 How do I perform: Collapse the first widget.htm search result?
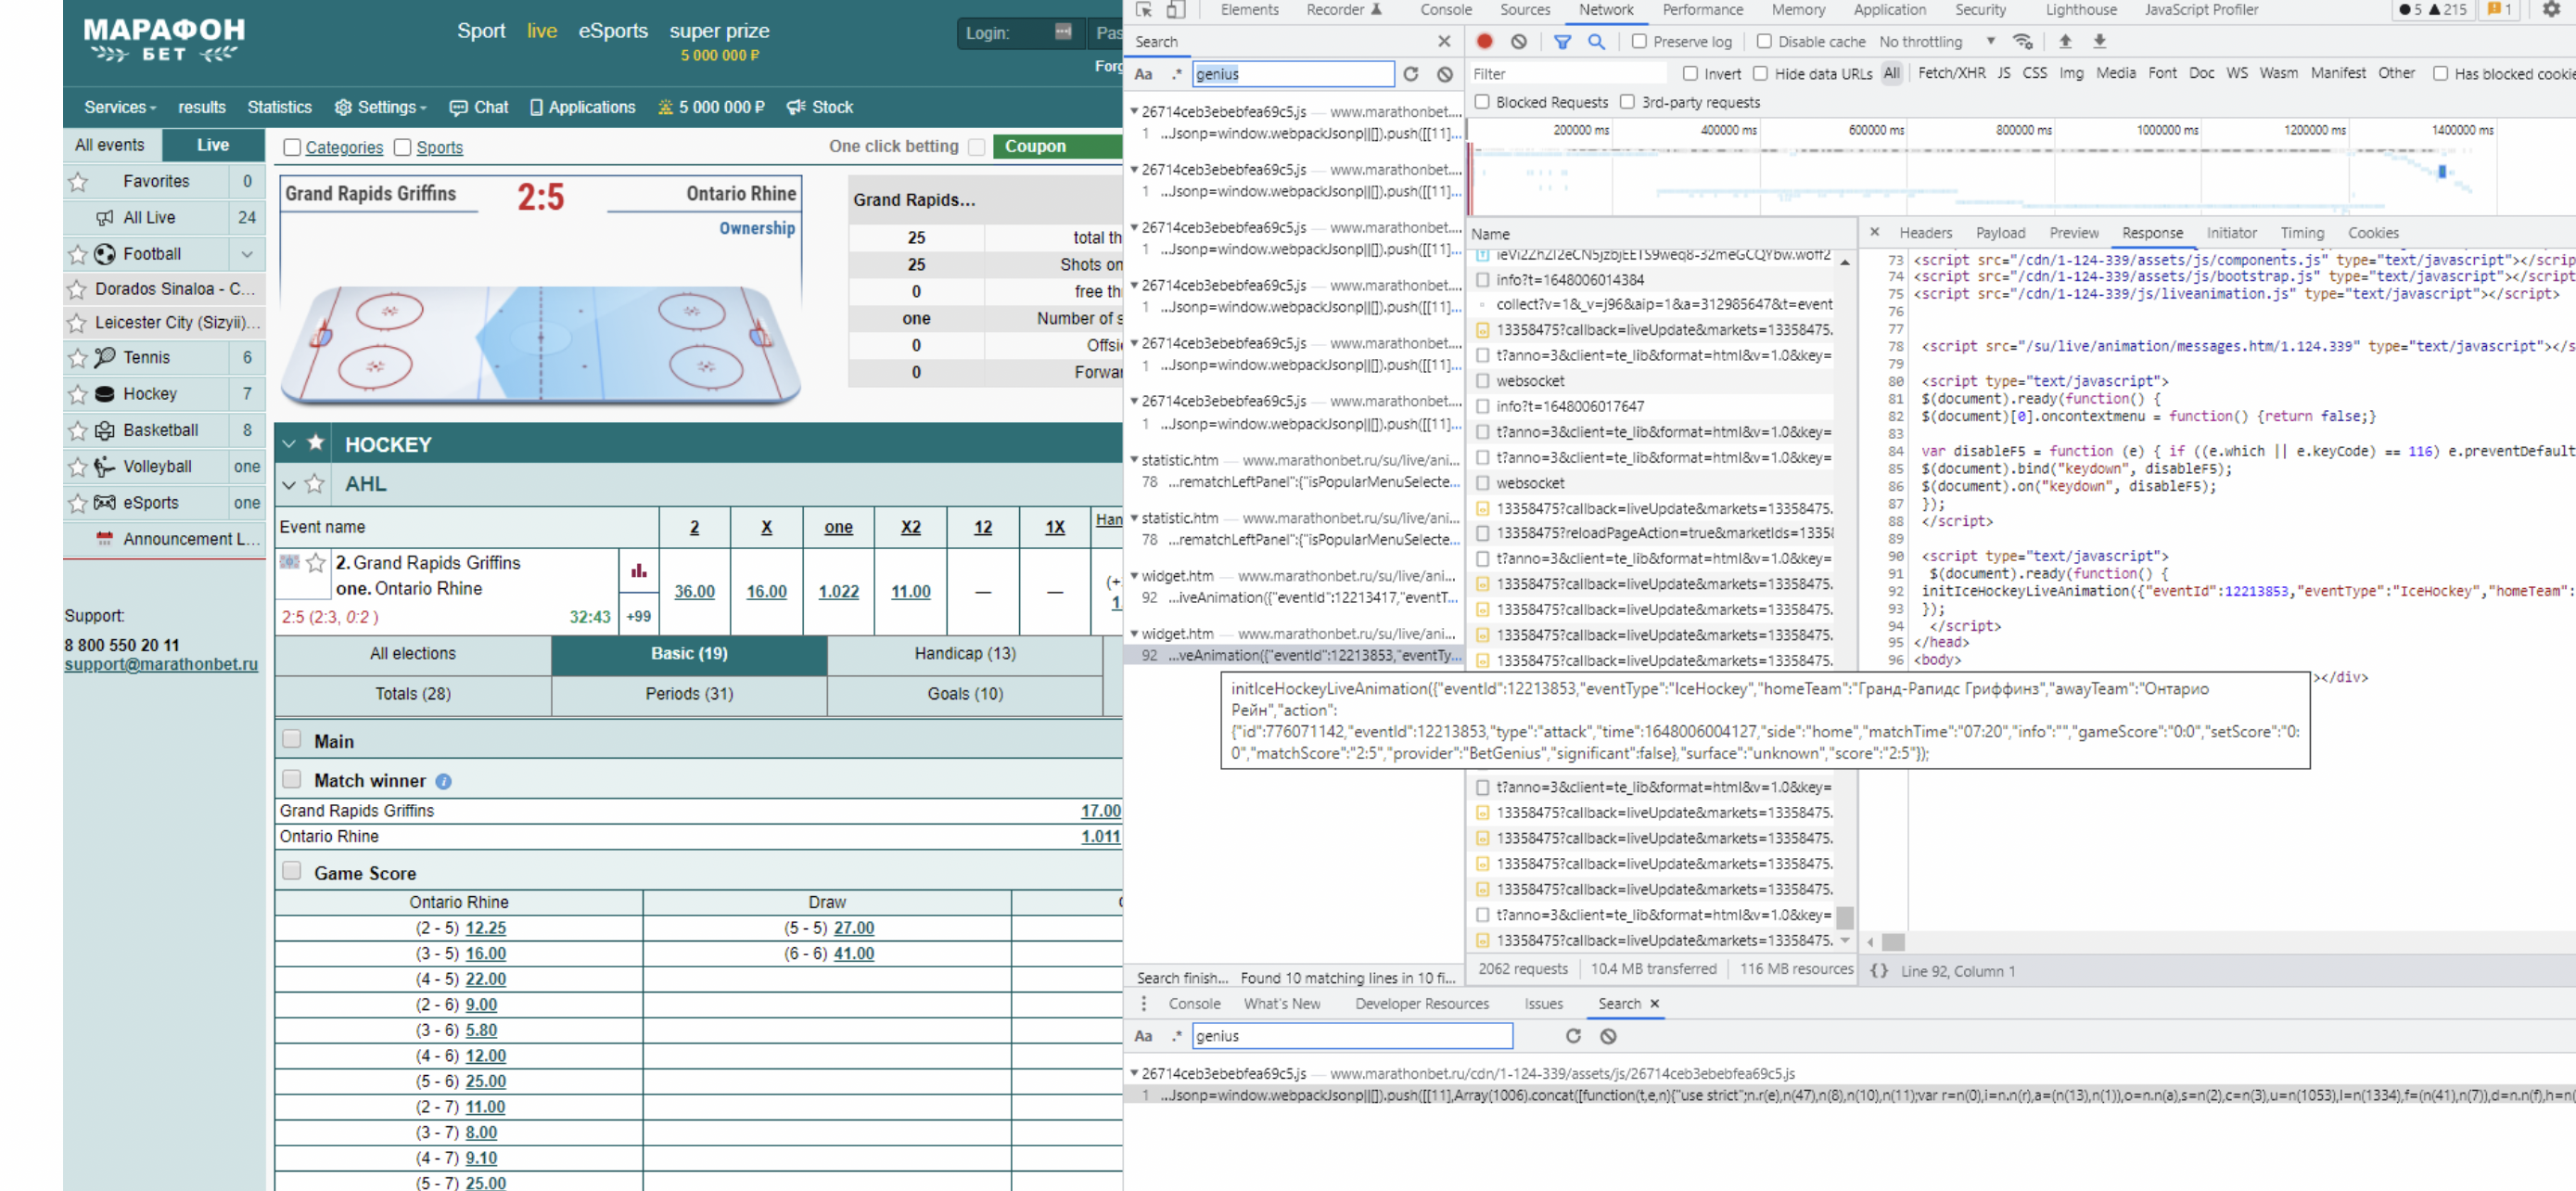(1134, 576)
